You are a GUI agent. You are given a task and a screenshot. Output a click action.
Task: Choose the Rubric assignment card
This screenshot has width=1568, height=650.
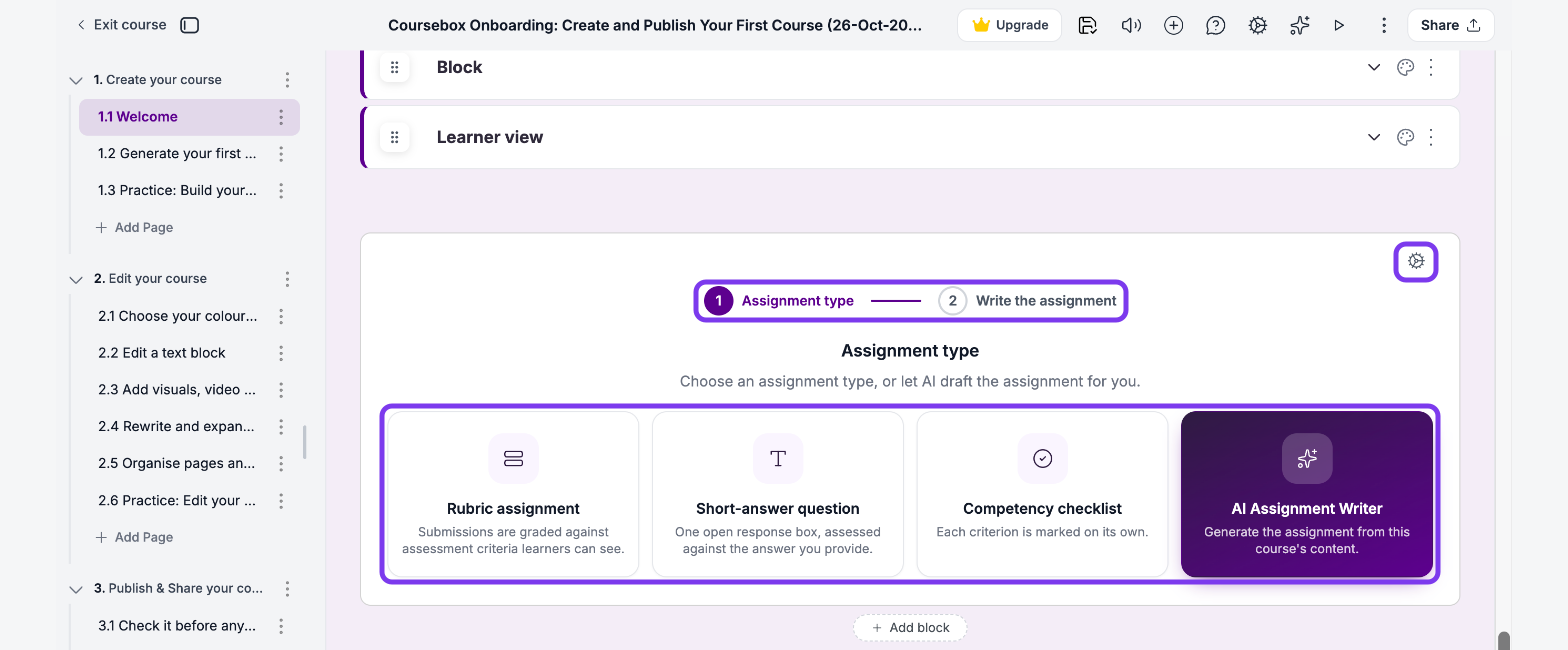[513, 494]
